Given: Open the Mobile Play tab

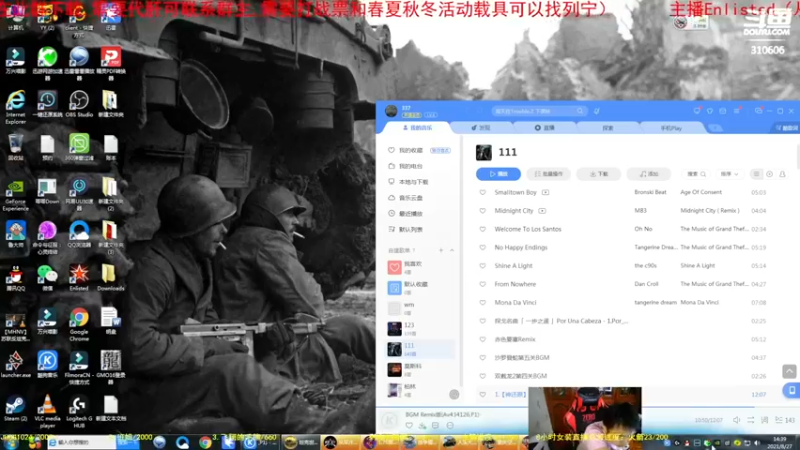Looking at the screenshot, I should click(x=671, y=128).
